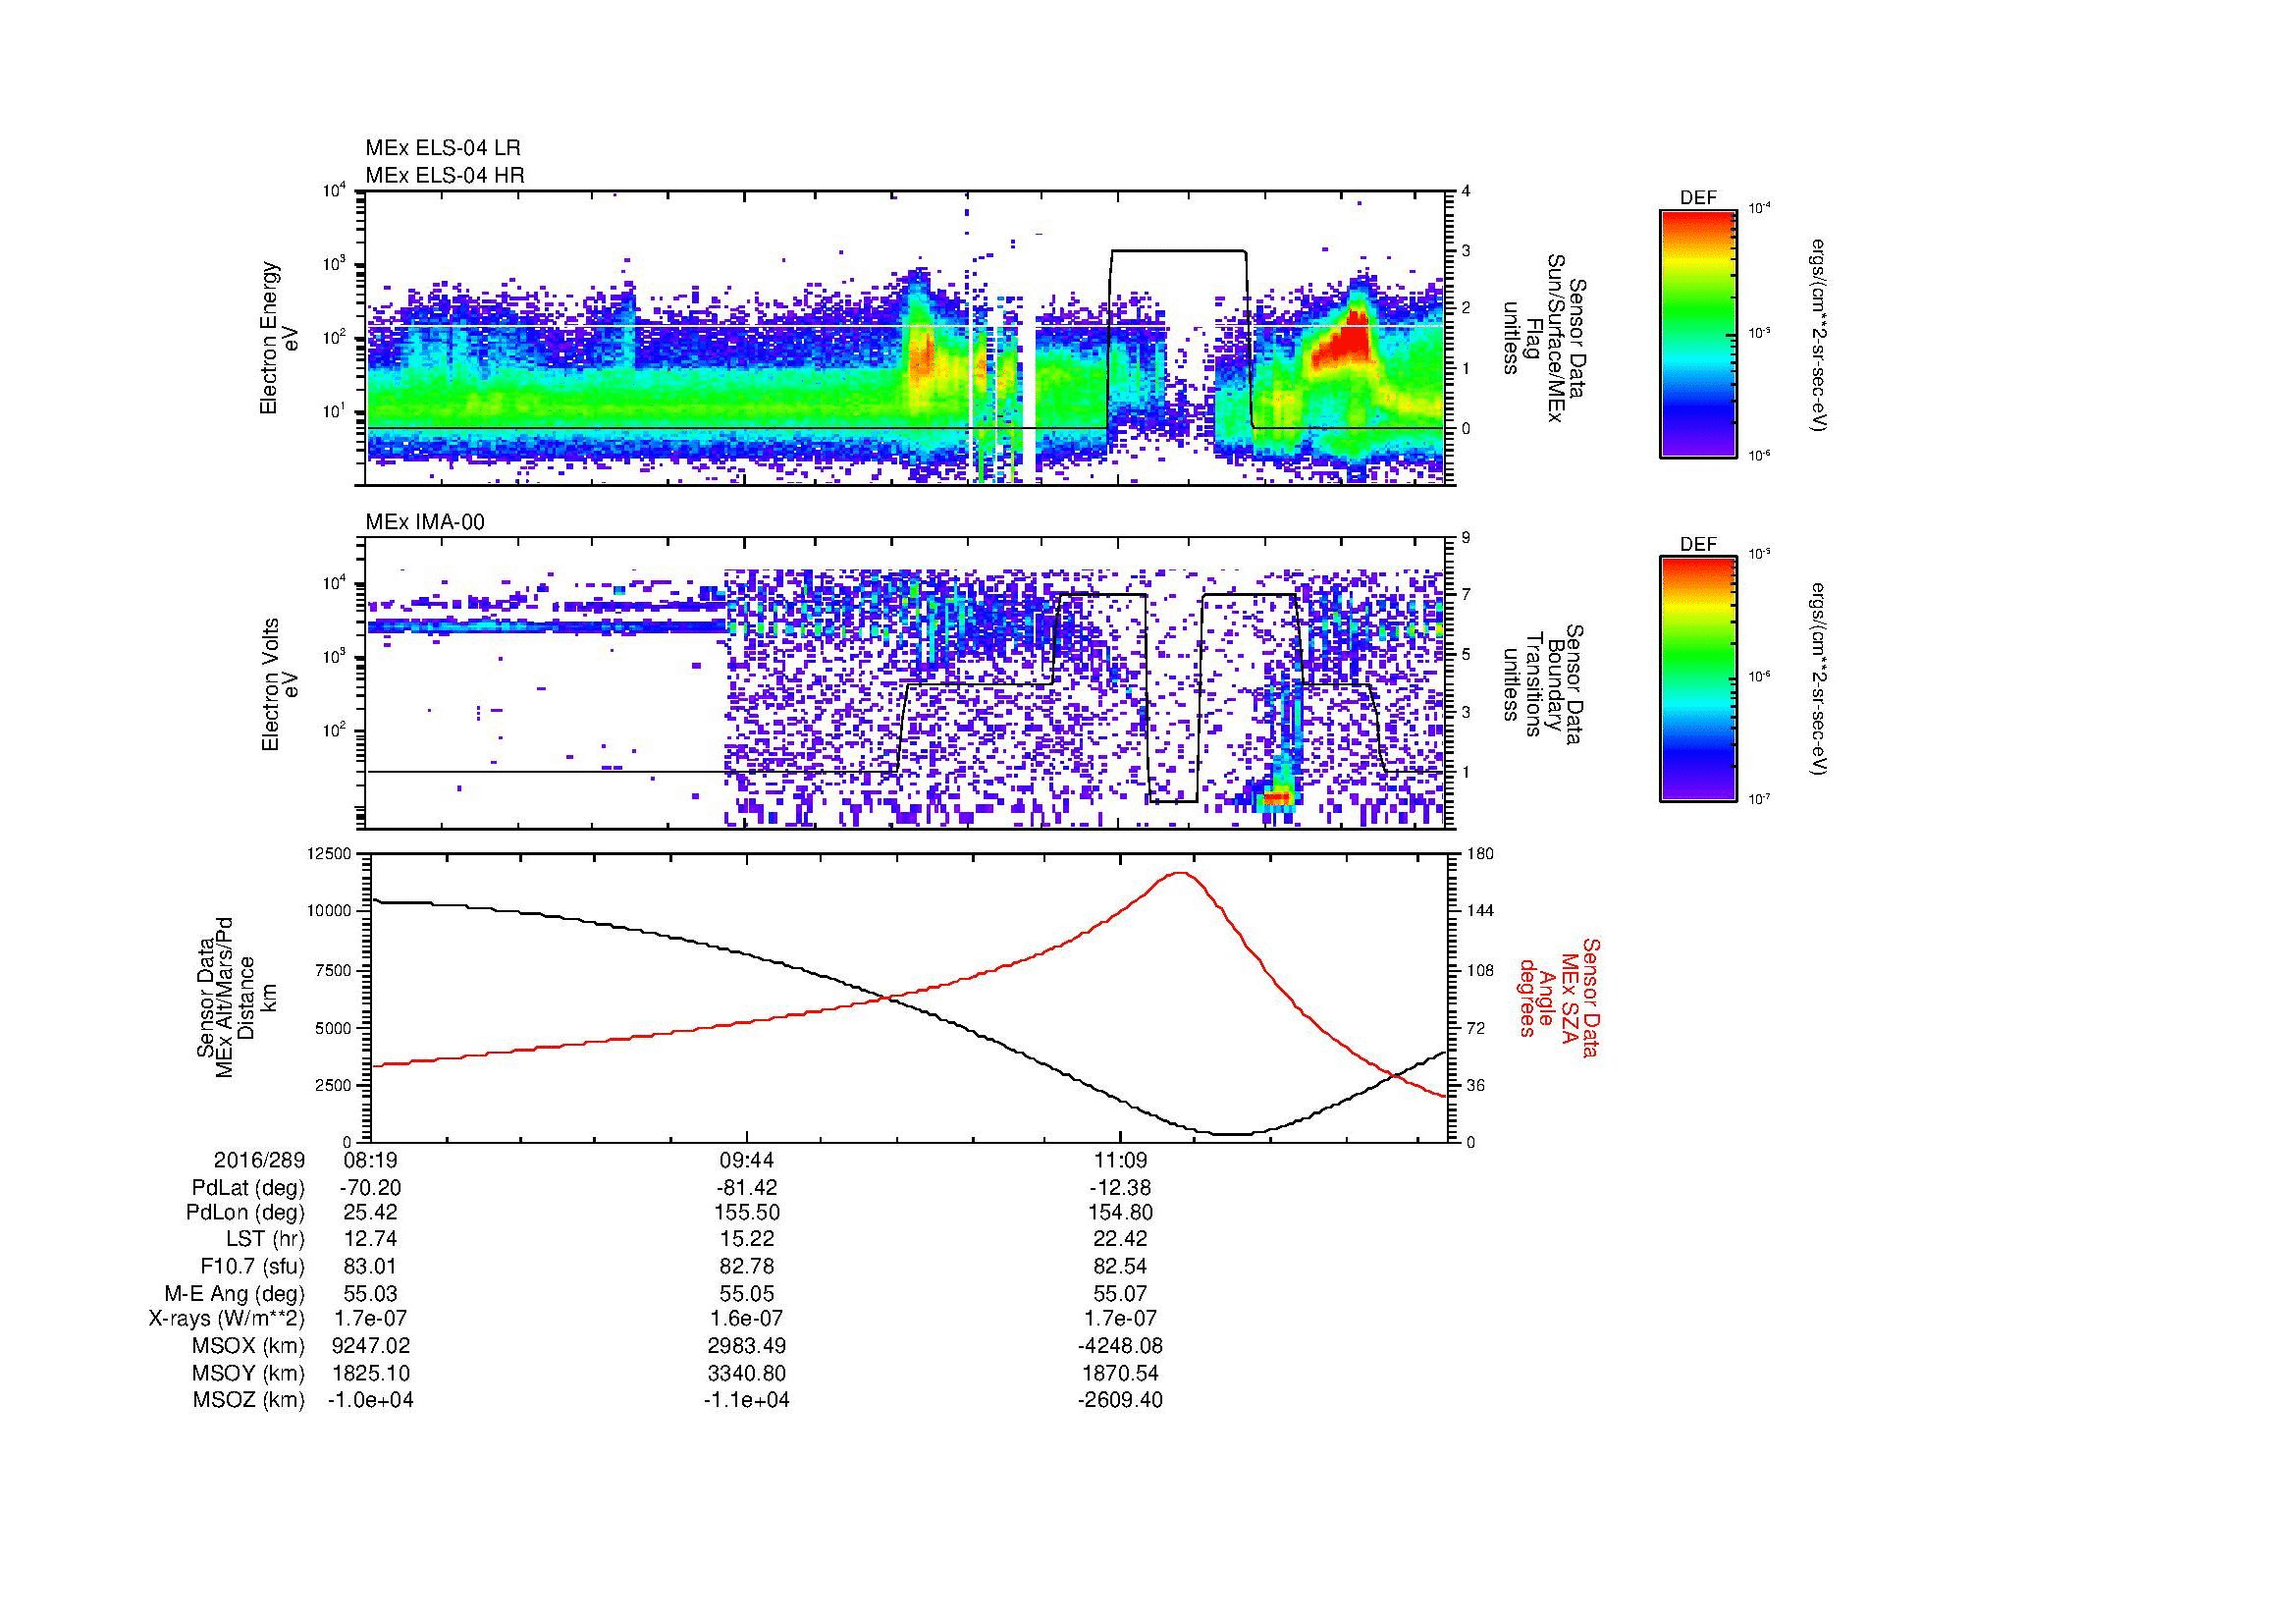
Task: Click the PdLon value '25.42'
Action: pyautogui.click(x=370, y=1213)
